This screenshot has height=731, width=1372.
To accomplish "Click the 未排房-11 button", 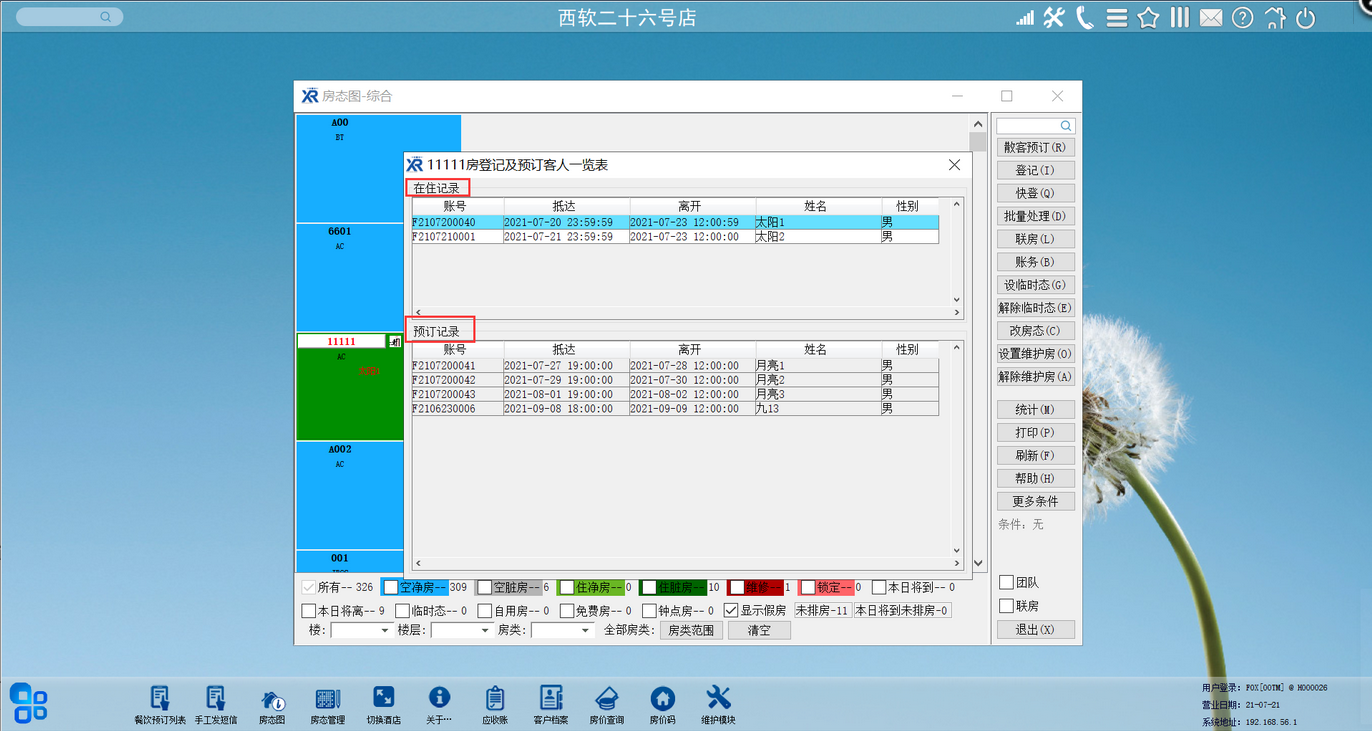I will tap(822, 610).
